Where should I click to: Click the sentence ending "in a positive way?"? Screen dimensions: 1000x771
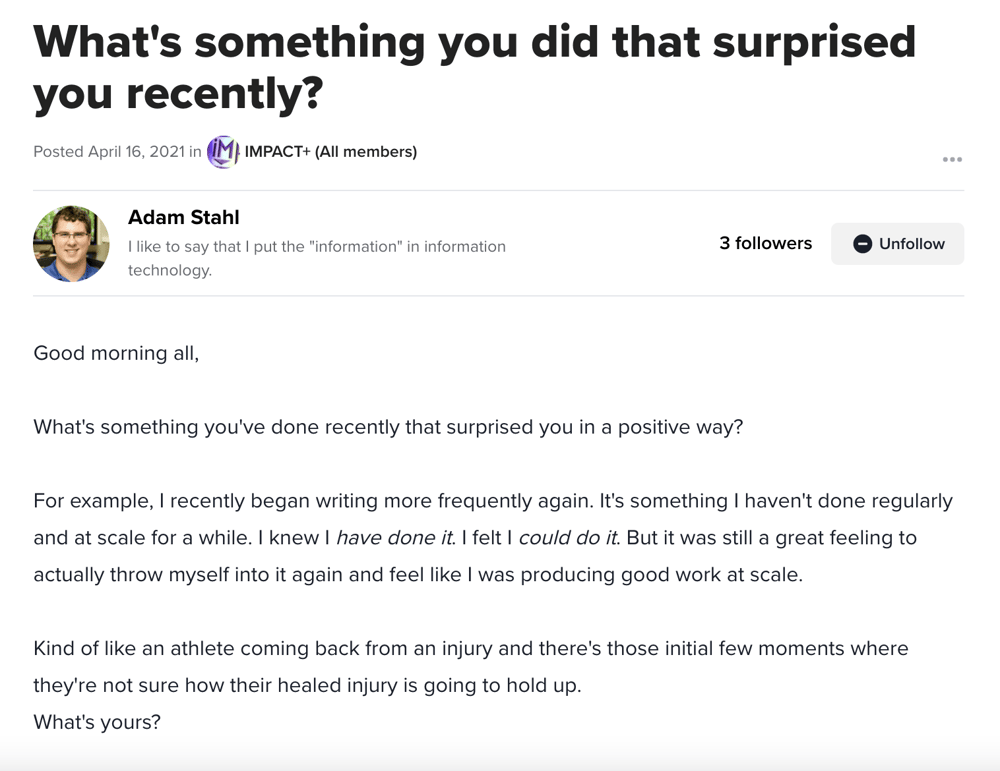pos(388,427)
